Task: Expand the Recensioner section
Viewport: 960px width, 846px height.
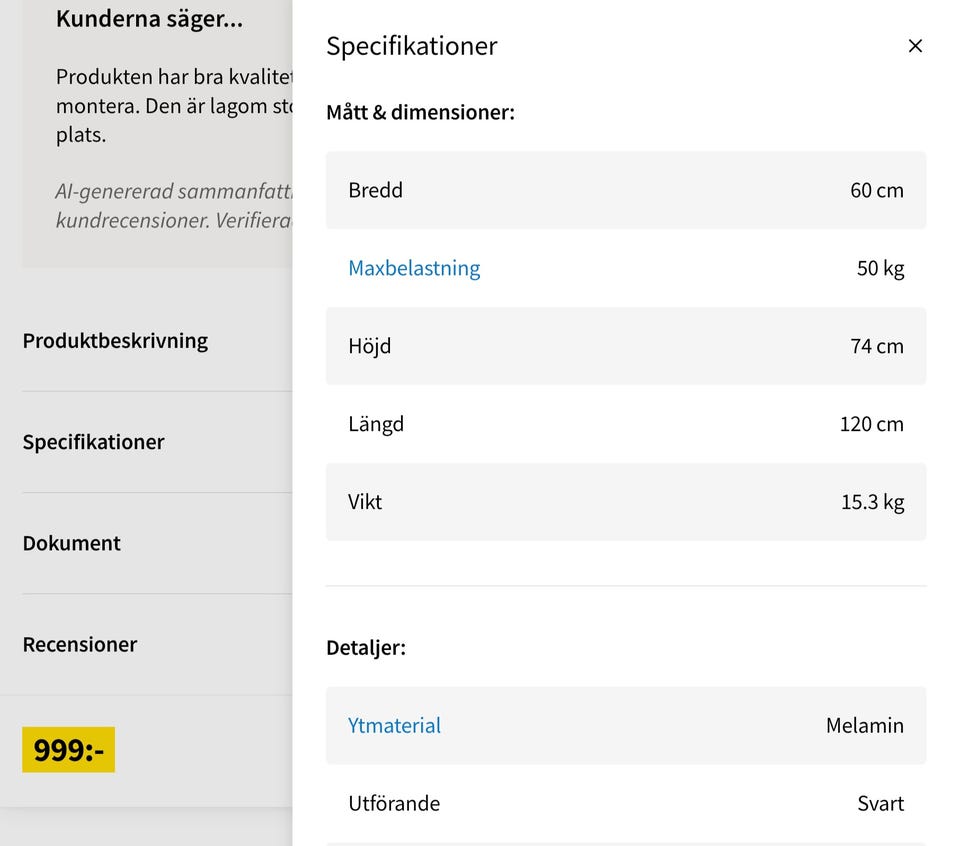Action: [x=80, y=644]
